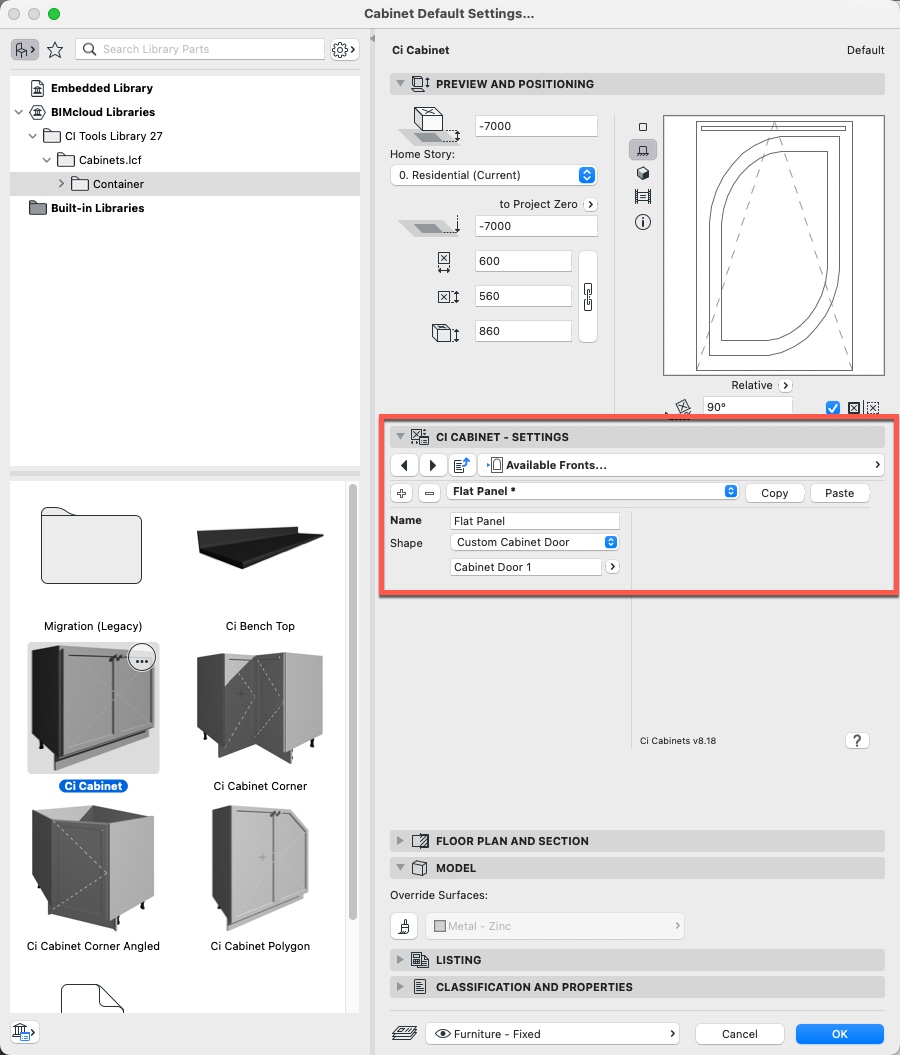Click the Paste button
Viewport: 900px width, 1055px height.
tap(839, 493)
